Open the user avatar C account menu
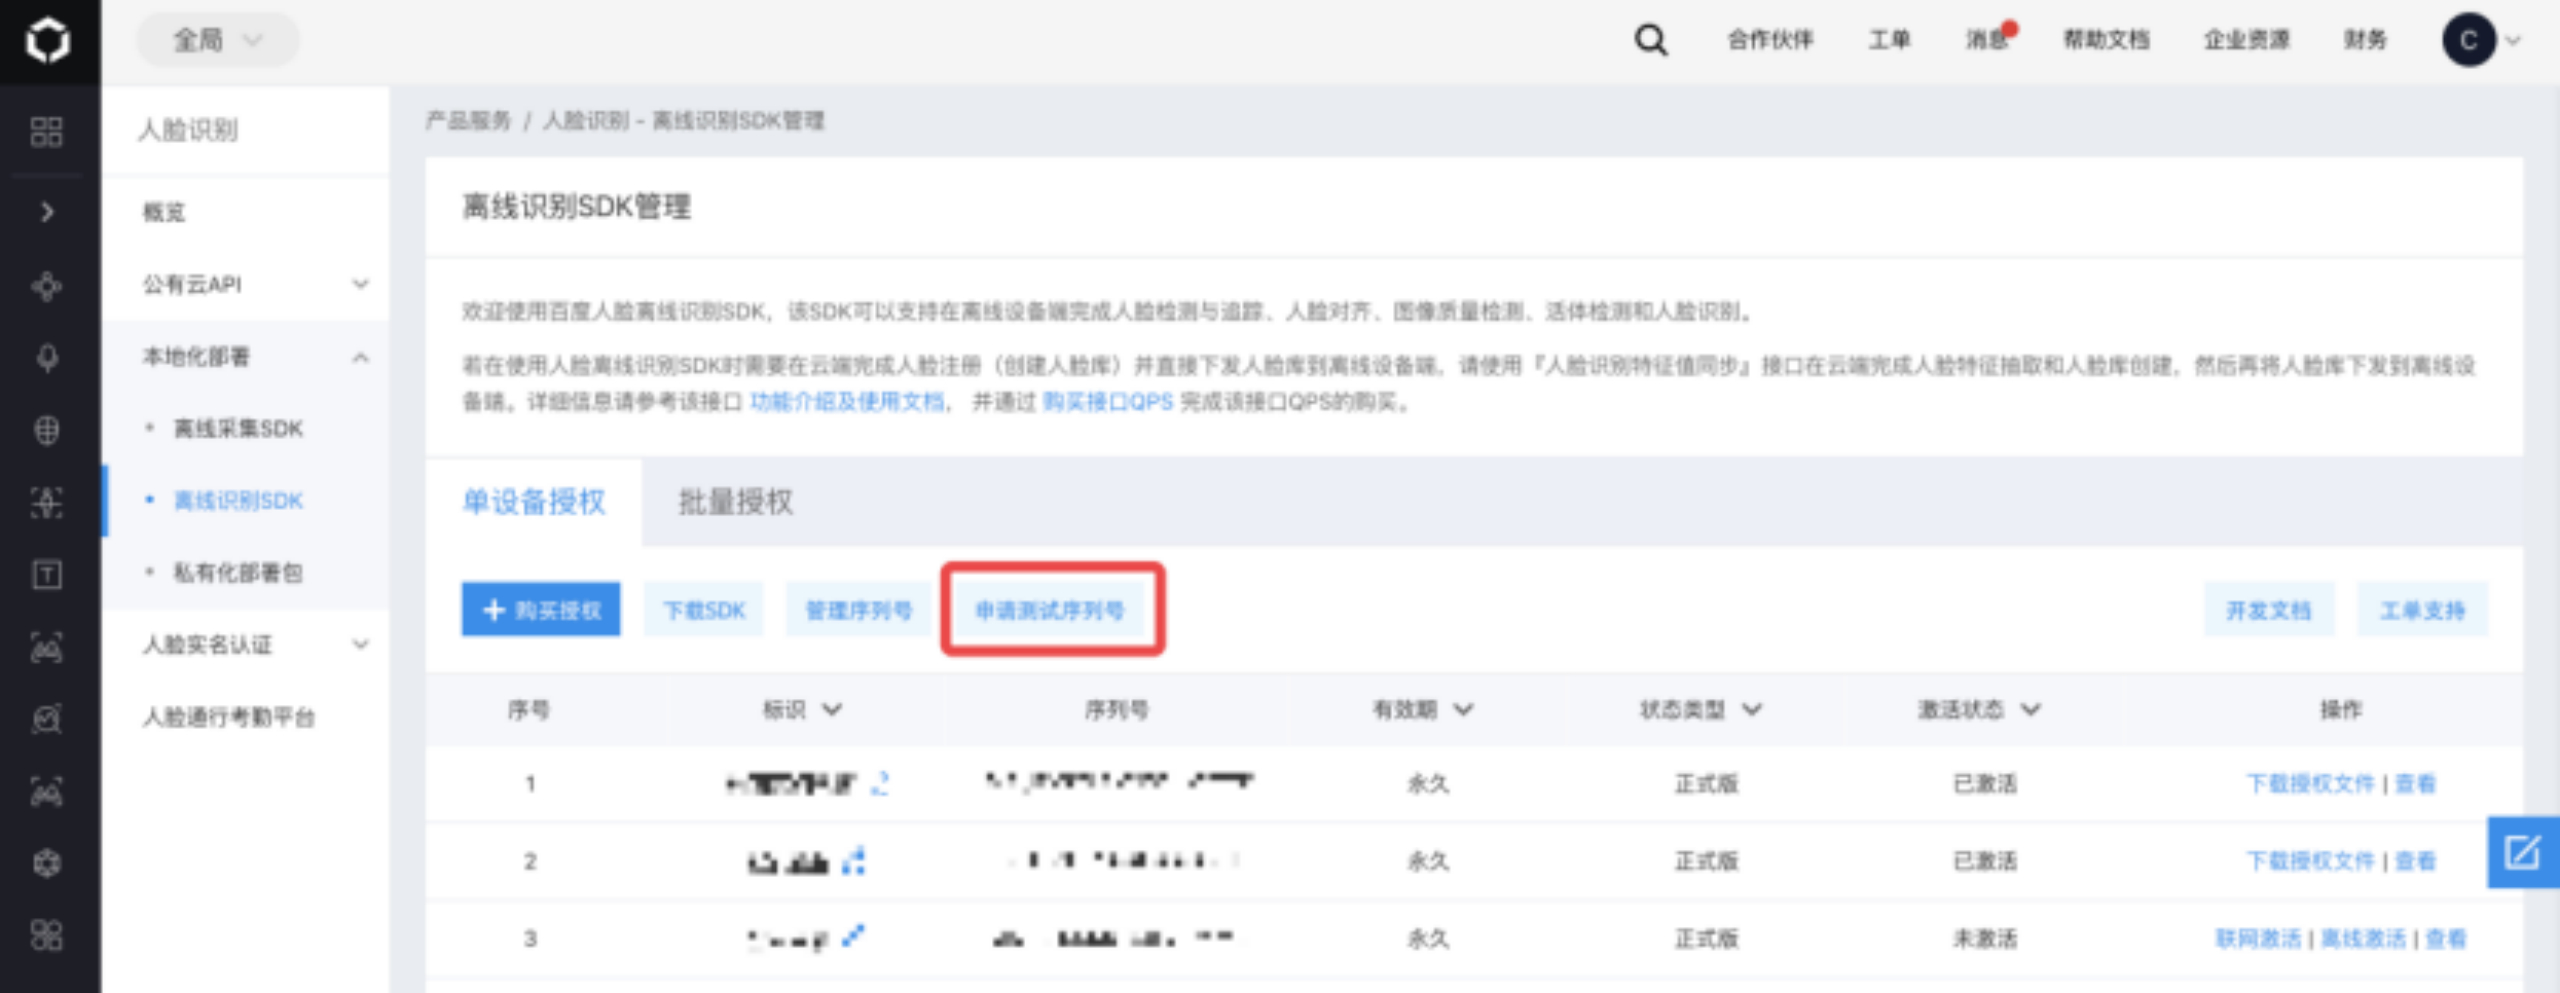Screen dimensions: 2560x993 pyautogui.click(x=2480, y=40)
